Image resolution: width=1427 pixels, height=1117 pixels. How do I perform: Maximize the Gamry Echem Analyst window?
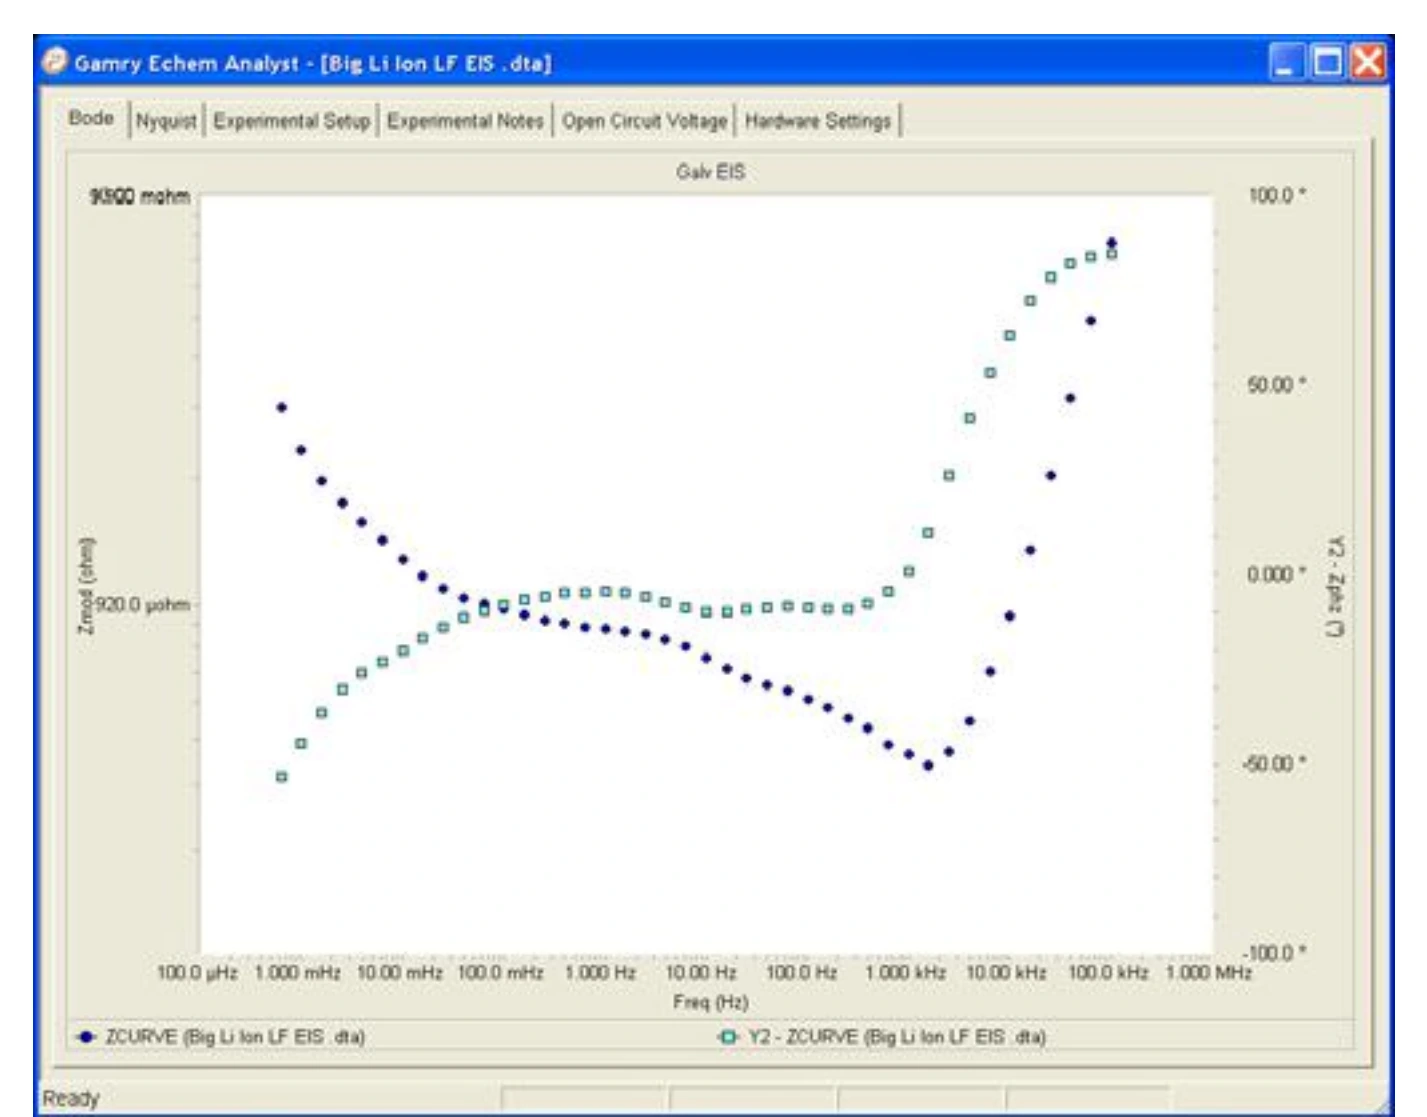pos(1329,63)
